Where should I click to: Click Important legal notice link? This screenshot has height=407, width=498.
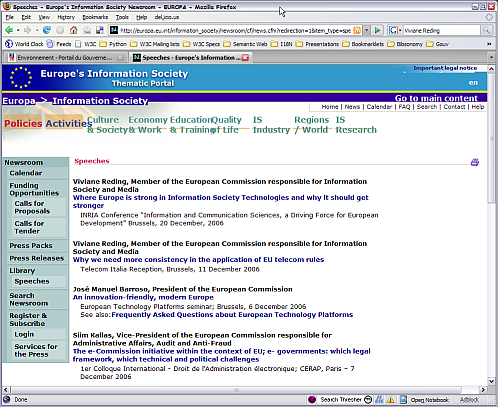click(445, 68)
